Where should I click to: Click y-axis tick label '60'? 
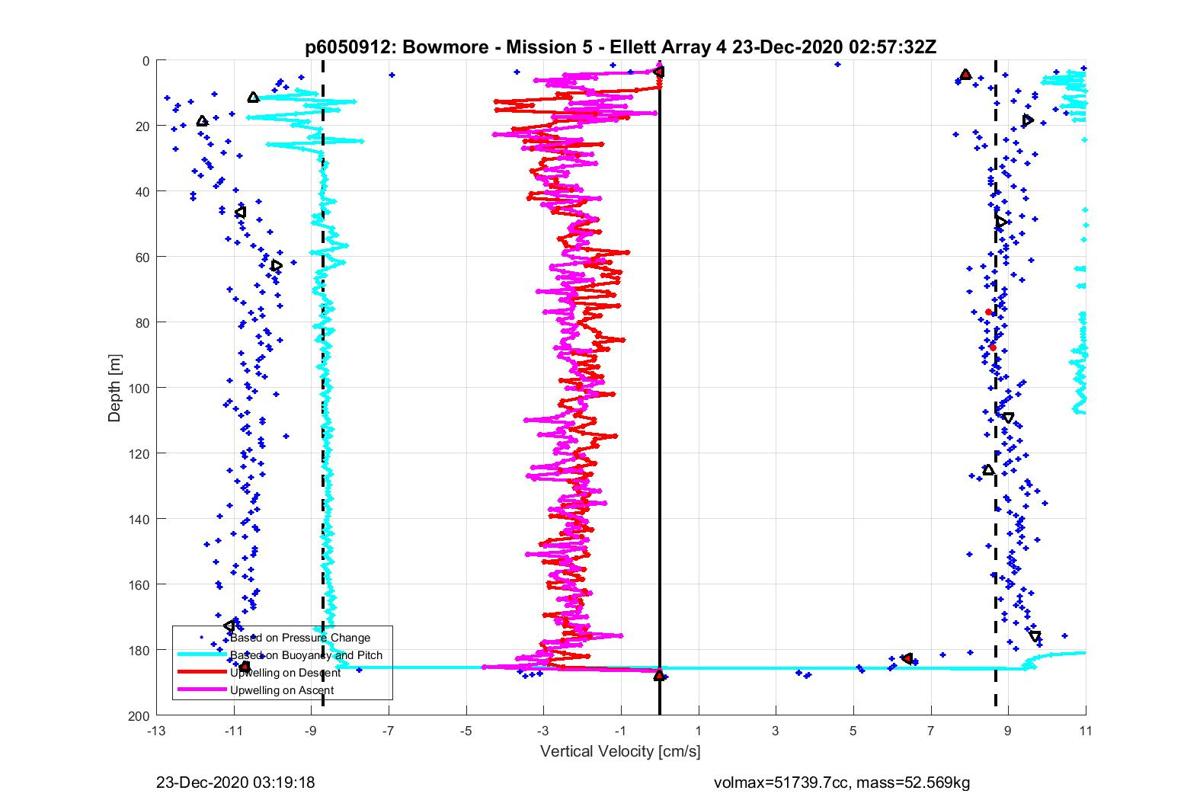pos(142,257)
